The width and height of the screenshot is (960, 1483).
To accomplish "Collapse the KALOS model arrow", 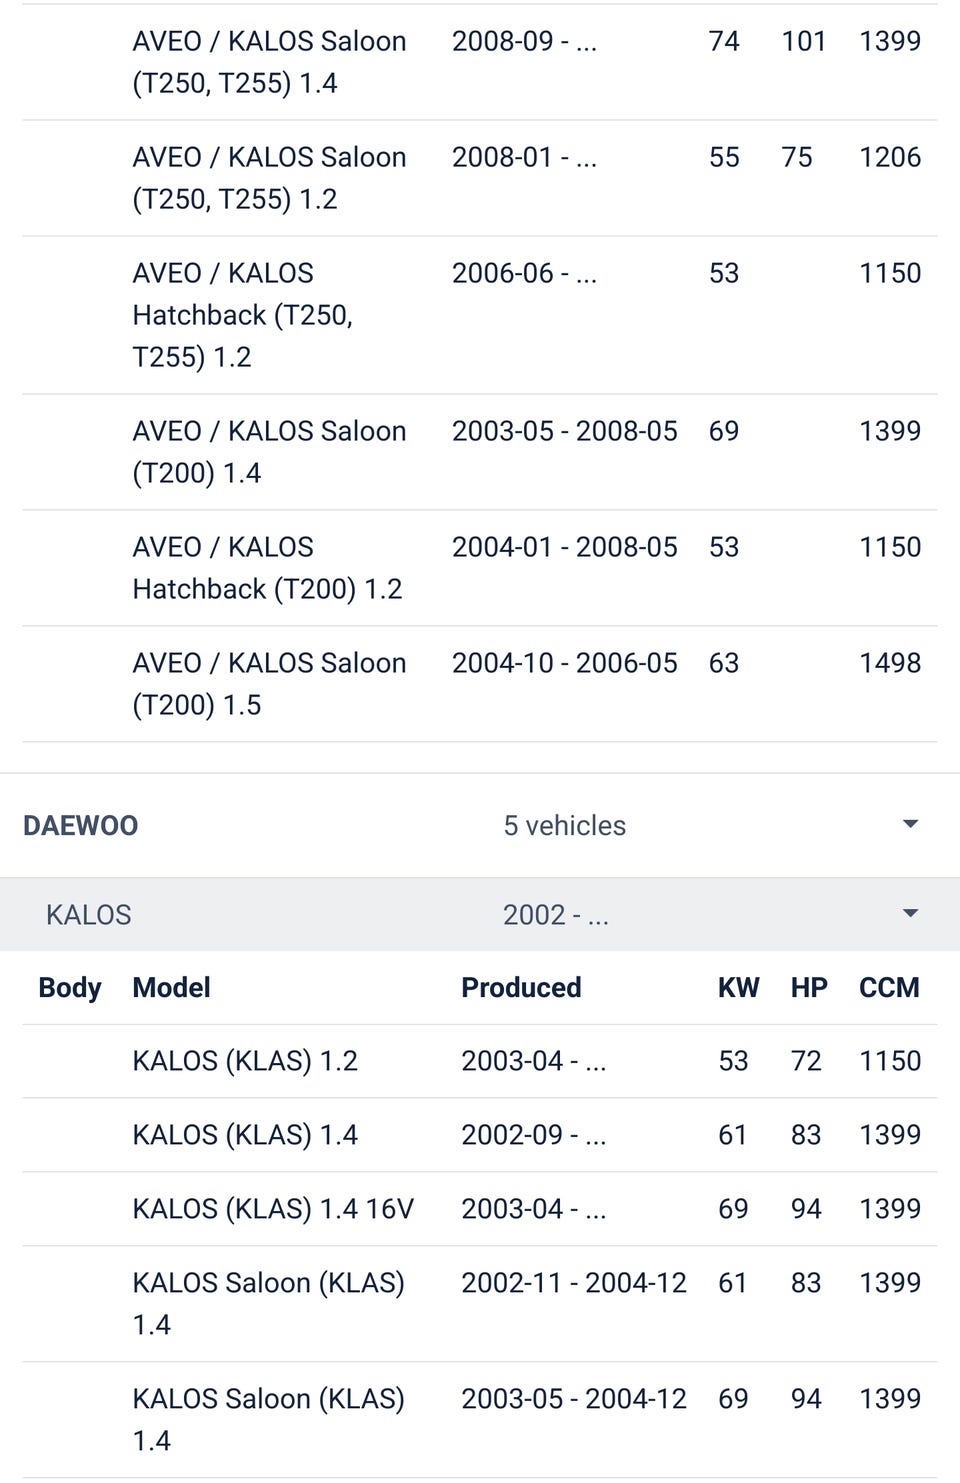I will coord(909,914).
